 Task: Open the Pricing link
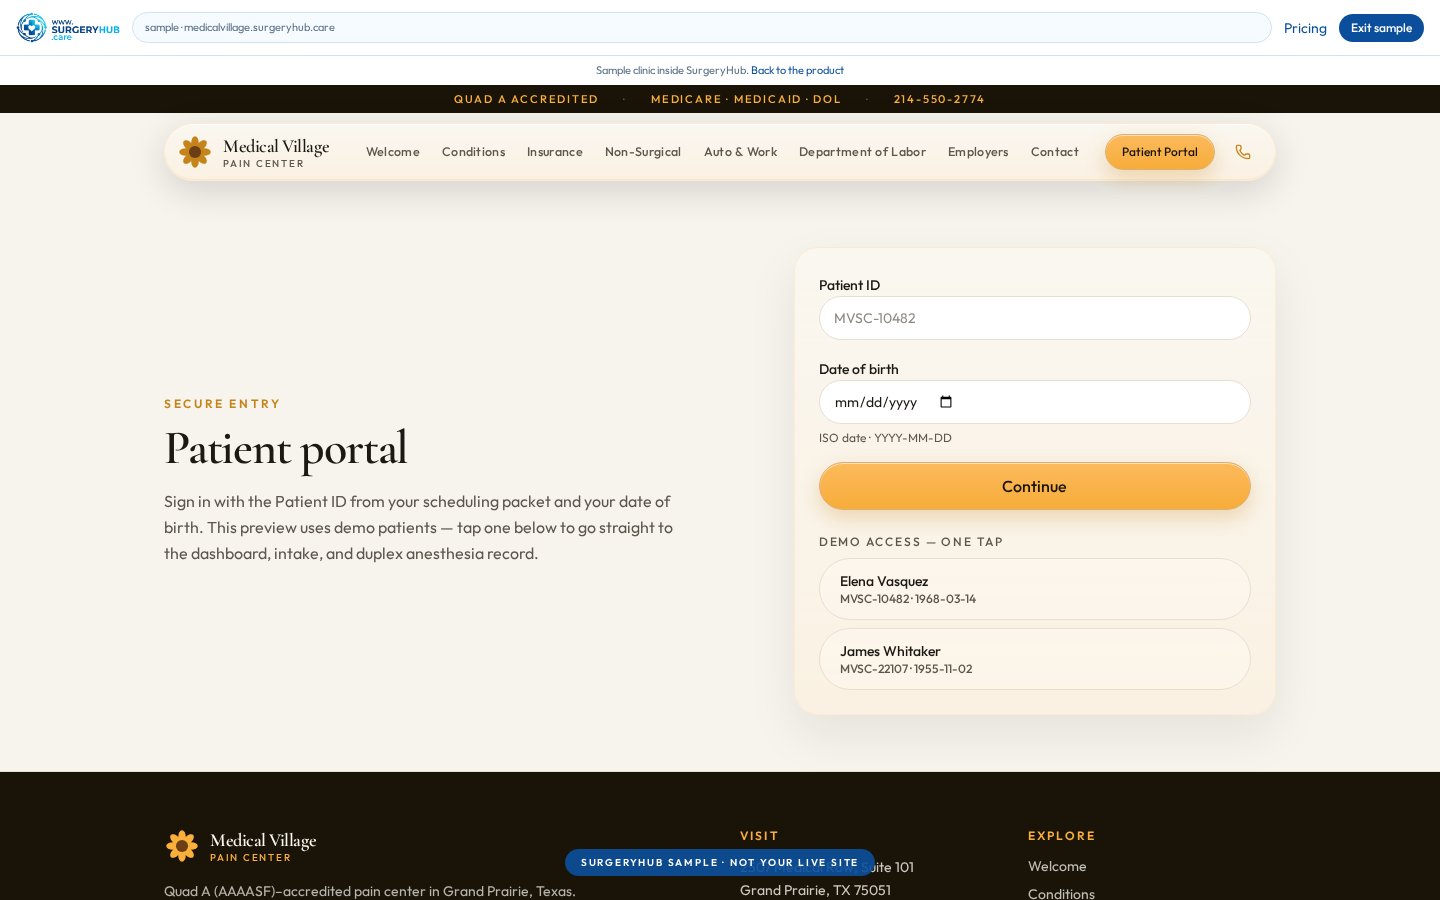(x=1305, y=28)
